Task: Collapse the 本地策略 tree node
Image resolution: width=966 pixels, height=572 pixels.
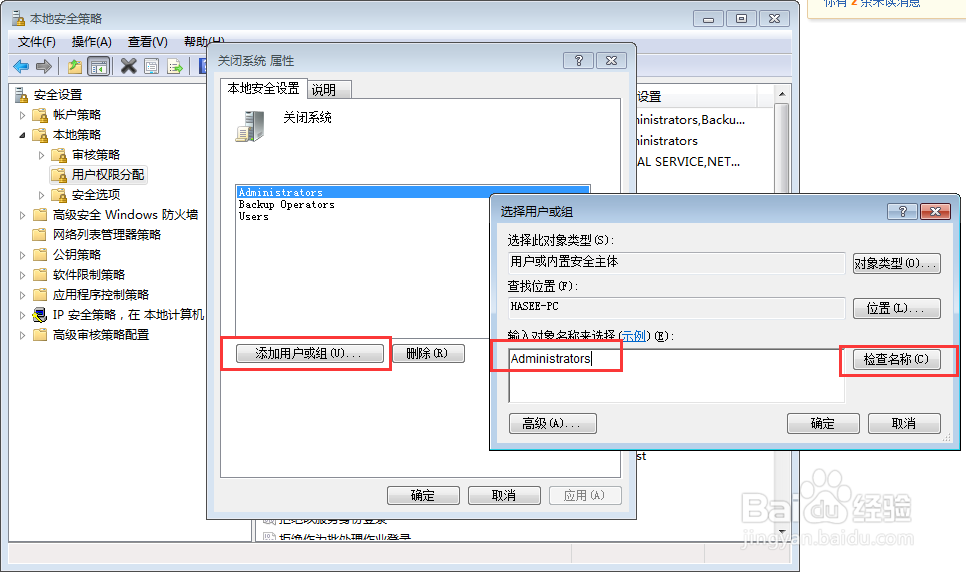Action: (23, 135)
